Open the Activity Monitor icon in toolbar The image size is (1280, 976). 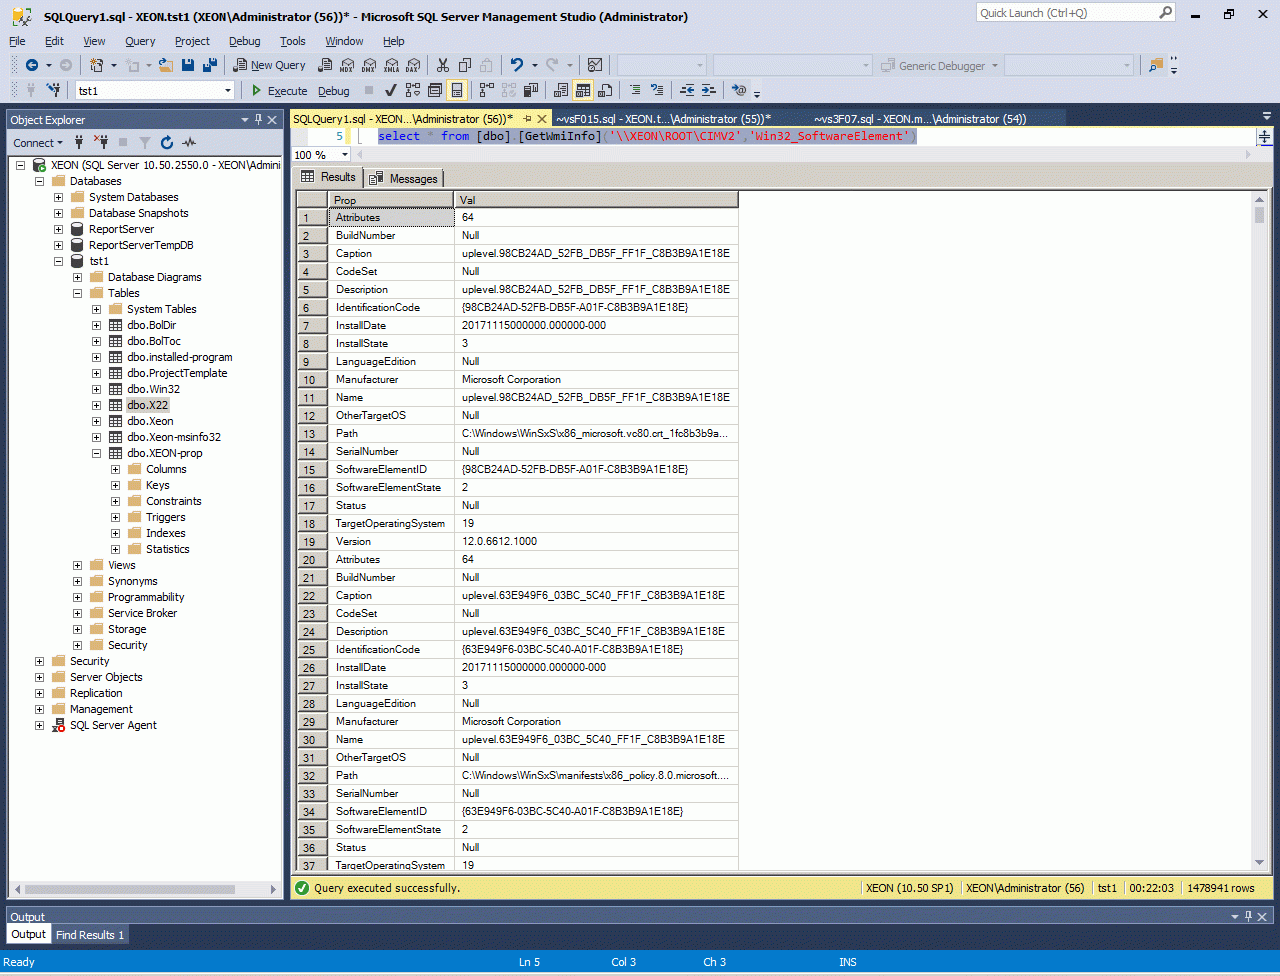point(595,65)
